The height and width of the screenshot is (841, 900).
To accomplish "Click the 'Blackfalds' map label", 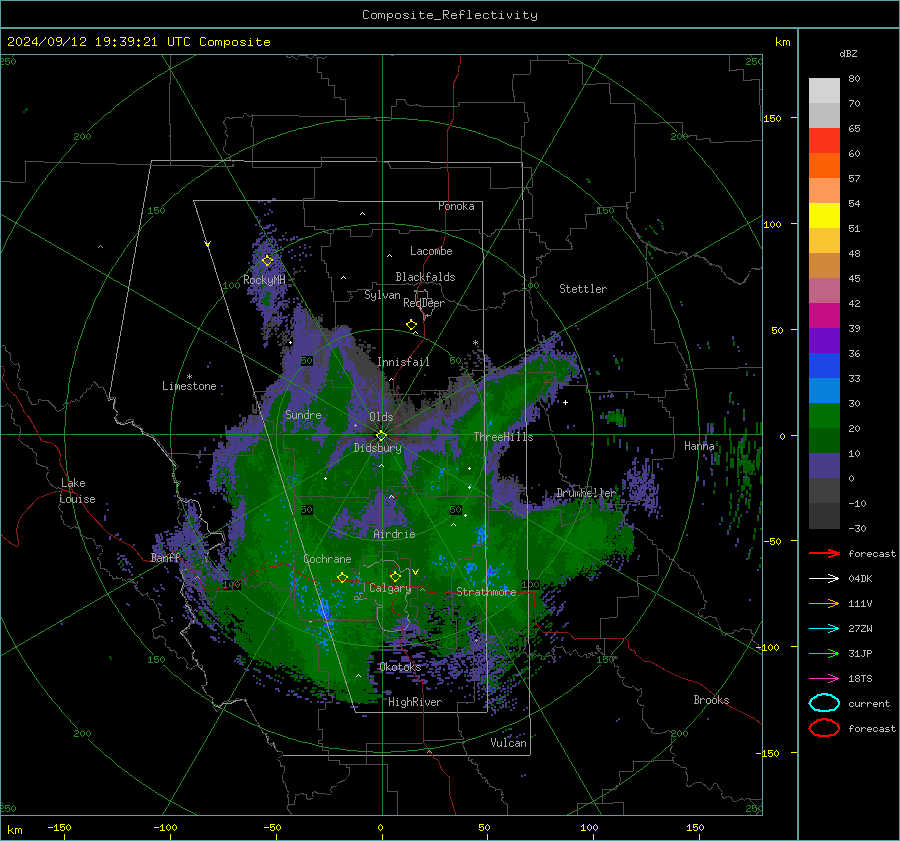I will point(425,277).
